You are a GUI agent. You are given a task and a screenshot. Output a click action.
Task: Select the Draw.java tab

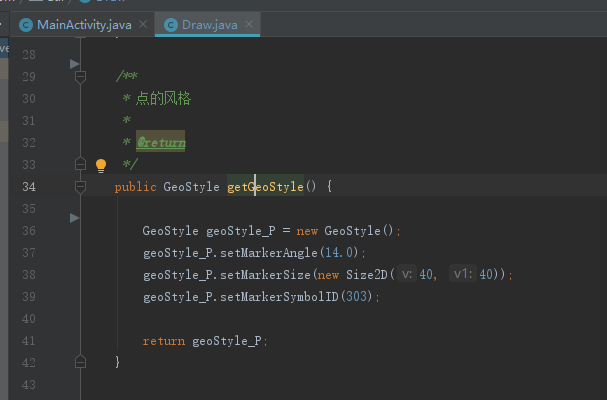(209, 25)
